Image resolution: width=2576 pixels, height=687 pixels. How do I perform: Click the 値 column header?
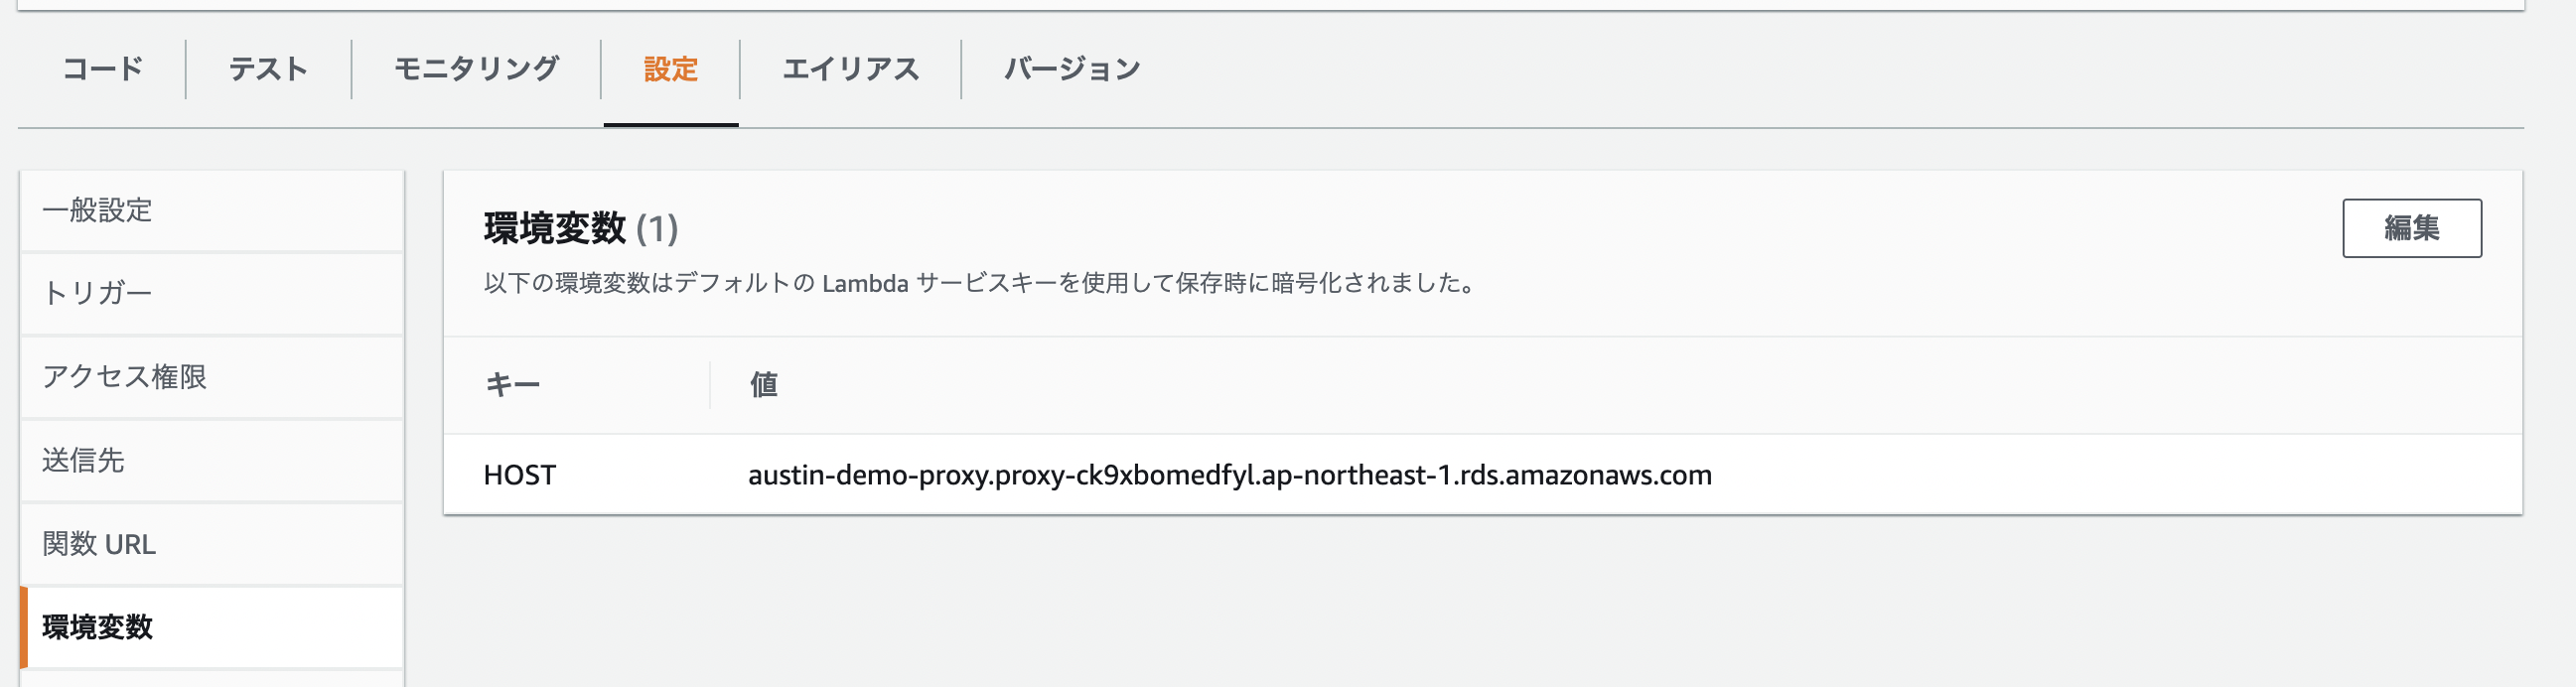tap(763, 383)
